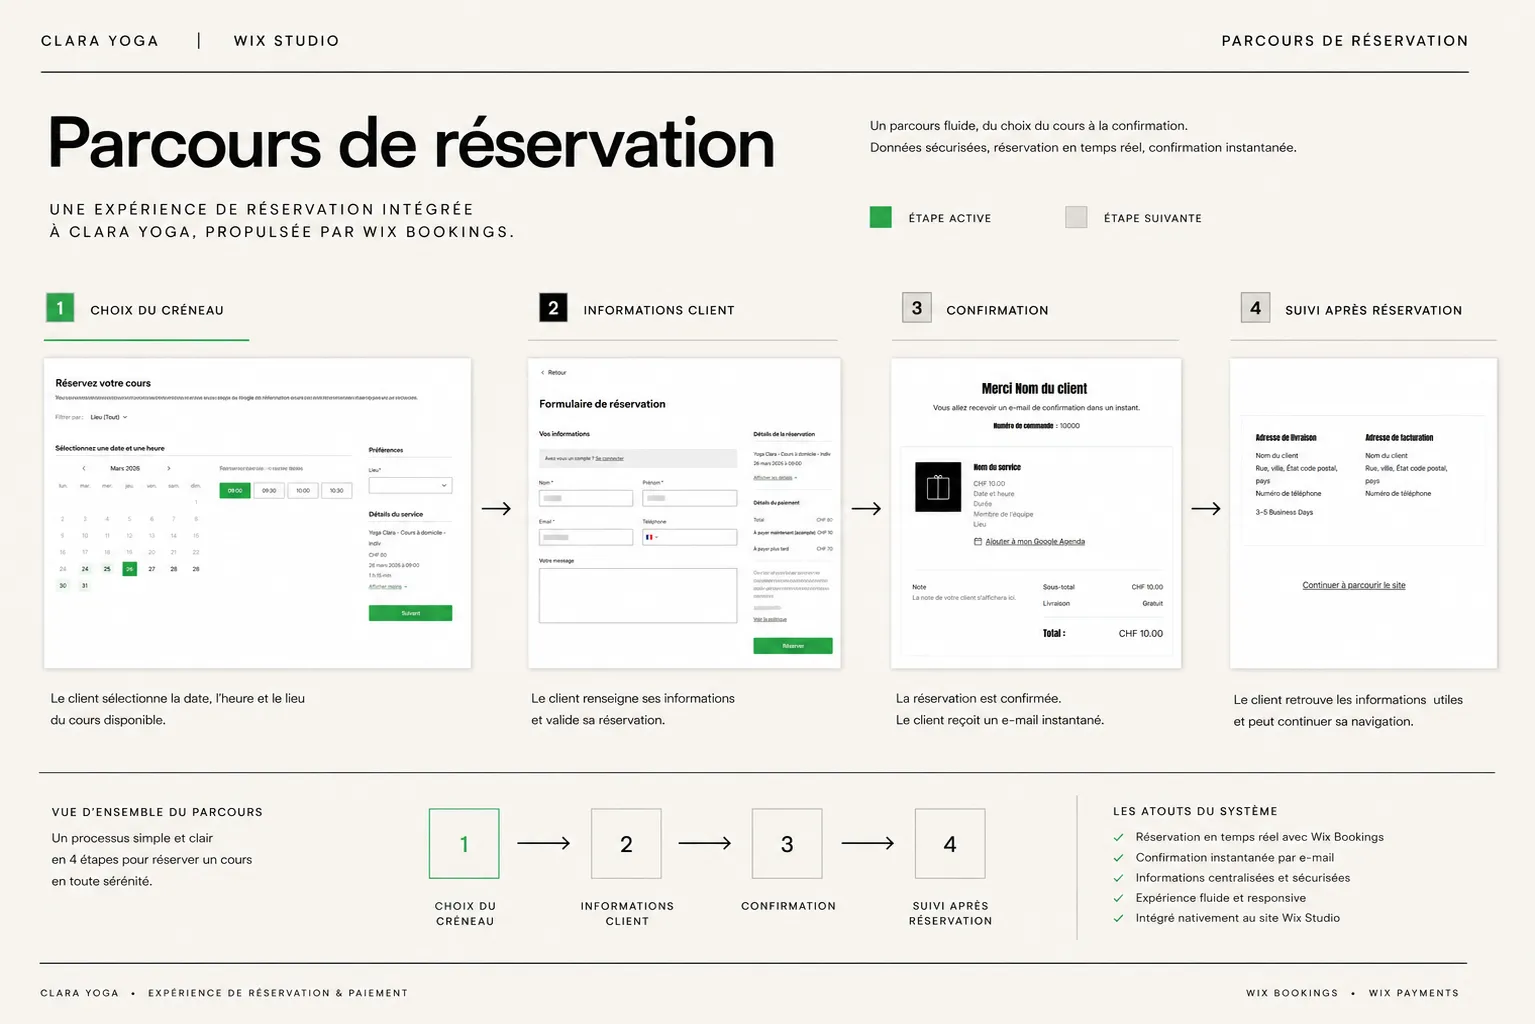Go to previous month in Mars 2026 calendar
1535x1024 pixels.
point(84,468)
